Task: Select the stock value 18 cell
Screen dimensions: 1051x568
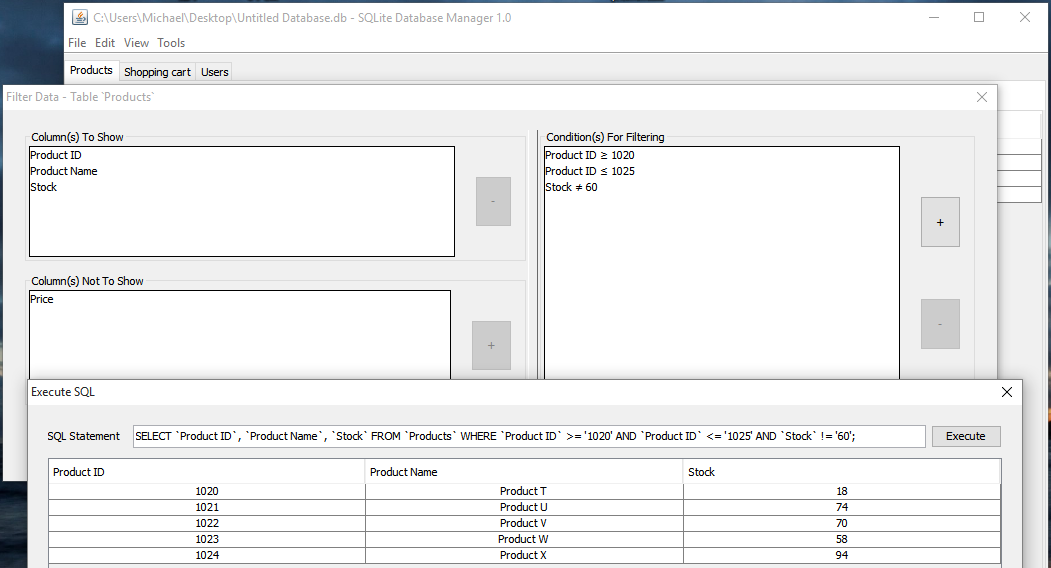Action: (842, 491)
